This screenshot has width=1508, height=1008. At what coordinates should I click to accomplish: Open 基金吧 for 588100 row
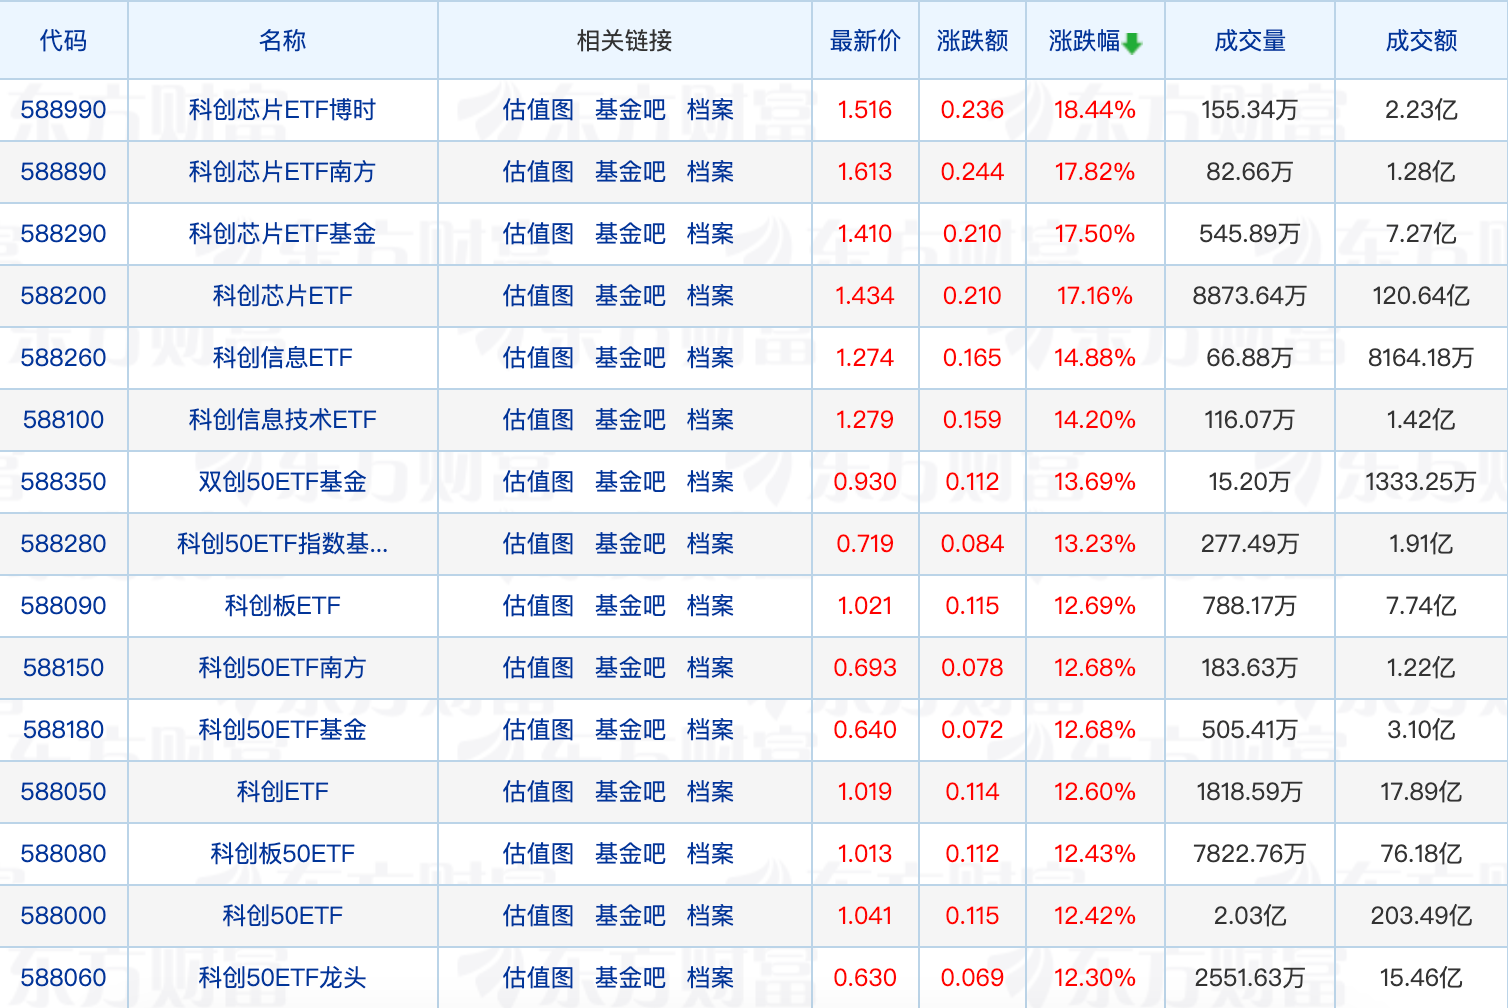[631, 420]
